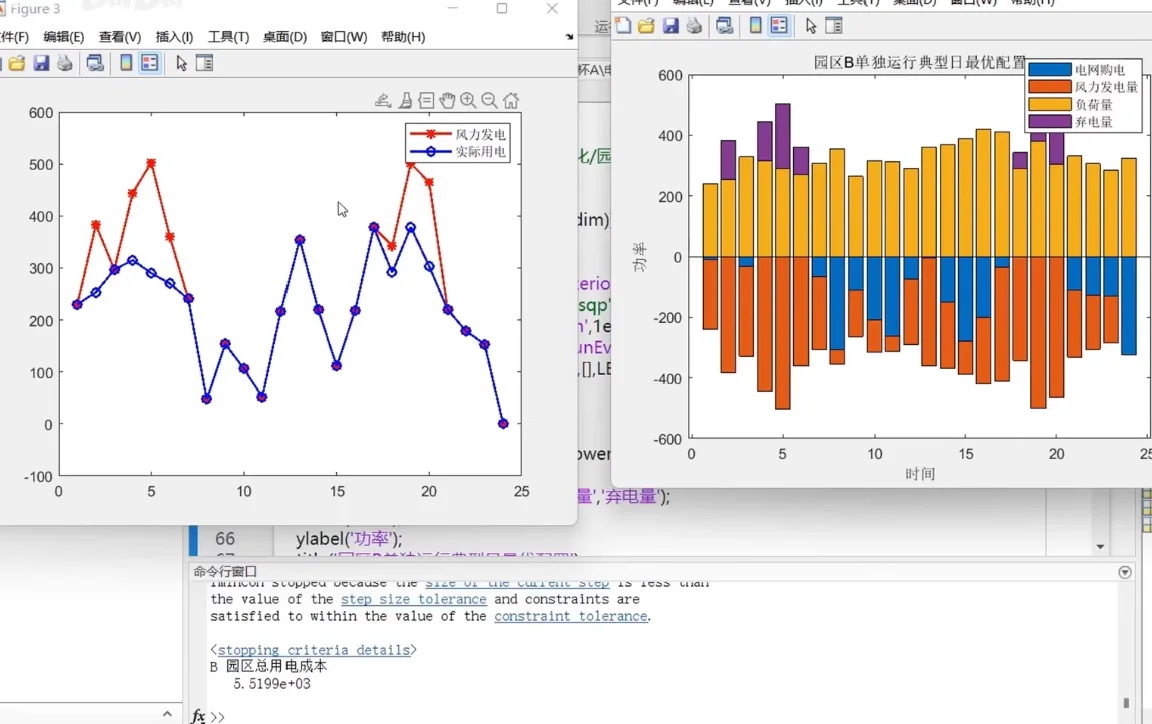This screenshot has height=724, width=1152.
Task: Toggle Insert Colorbar in Figure 3 toolbar
Action: click(126, 63)
